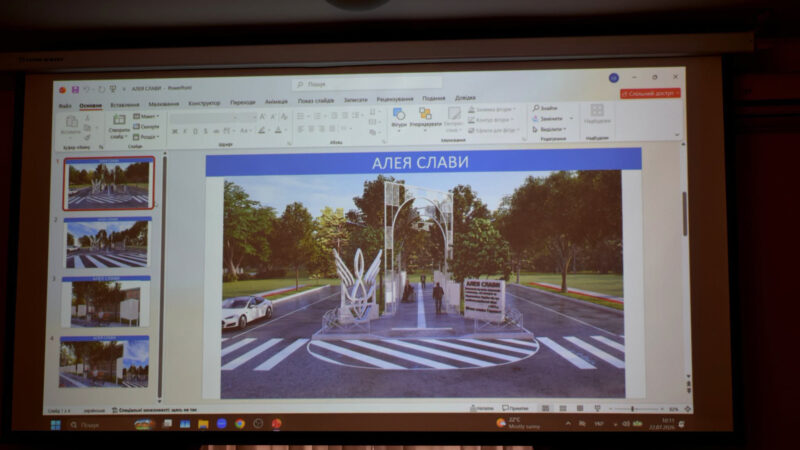Pick text highlight color button

coord(262,131)
